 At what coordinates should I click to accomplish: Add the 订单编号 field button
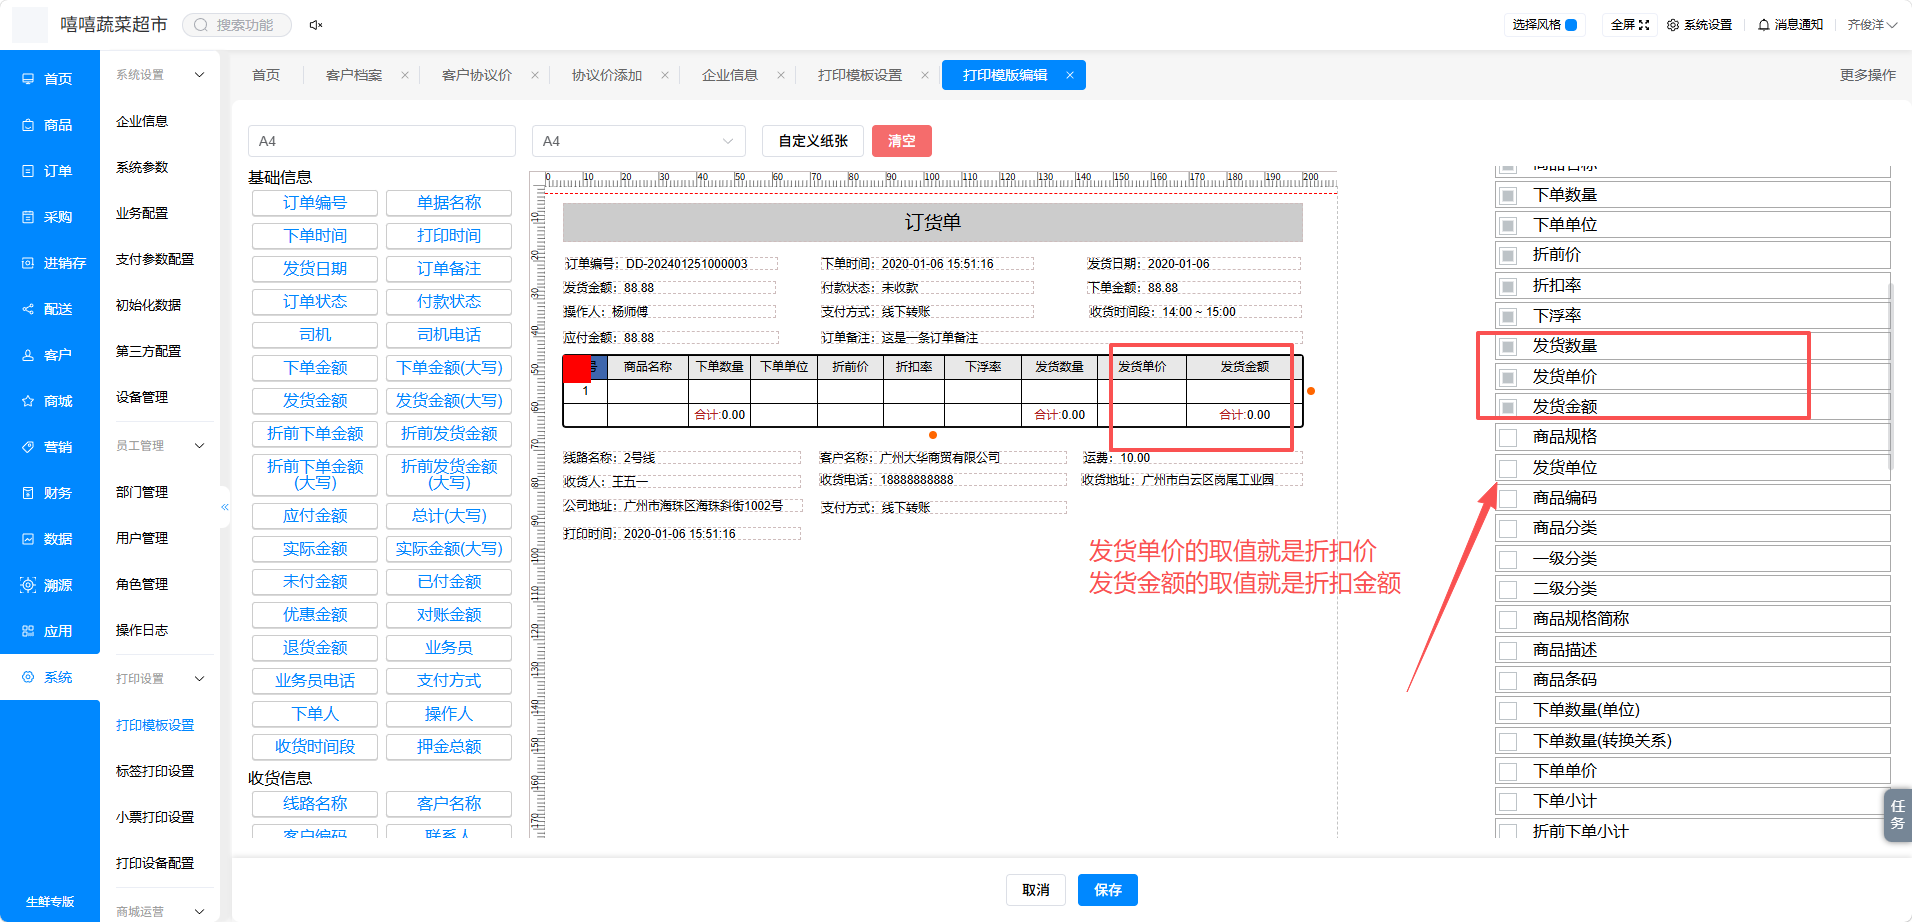pos(315,203)
